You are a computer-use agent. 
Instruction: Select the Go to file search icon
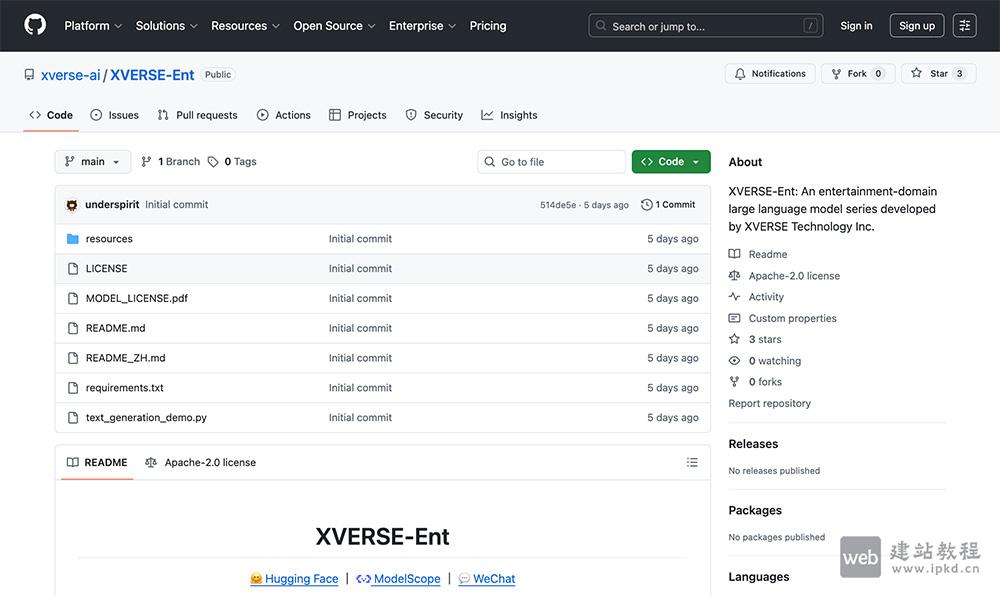point(489,161)
